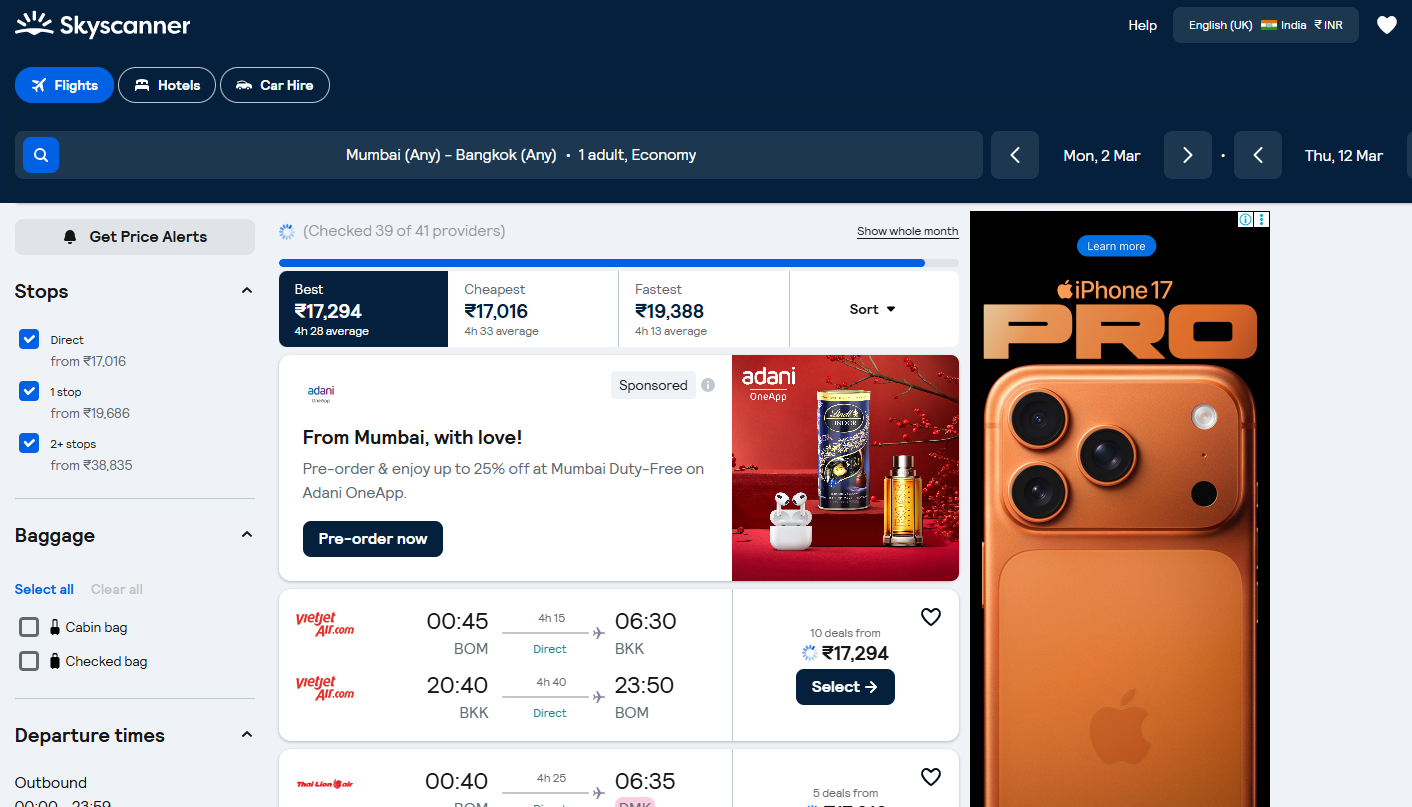Enable the Cabin bag checkbox
This screenshot has width=1412, height=807.
point(29,627)
